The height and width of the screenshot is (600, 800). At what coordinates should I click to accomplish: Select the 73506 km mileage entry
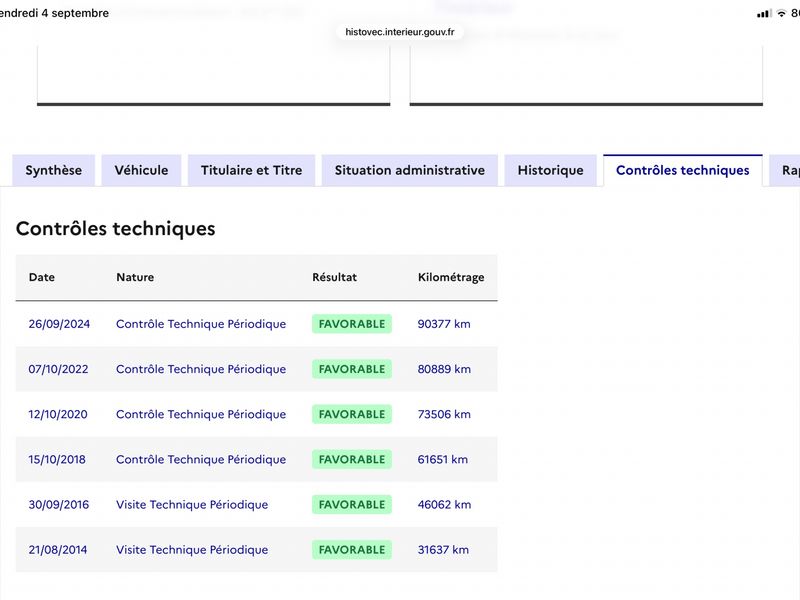444,414
